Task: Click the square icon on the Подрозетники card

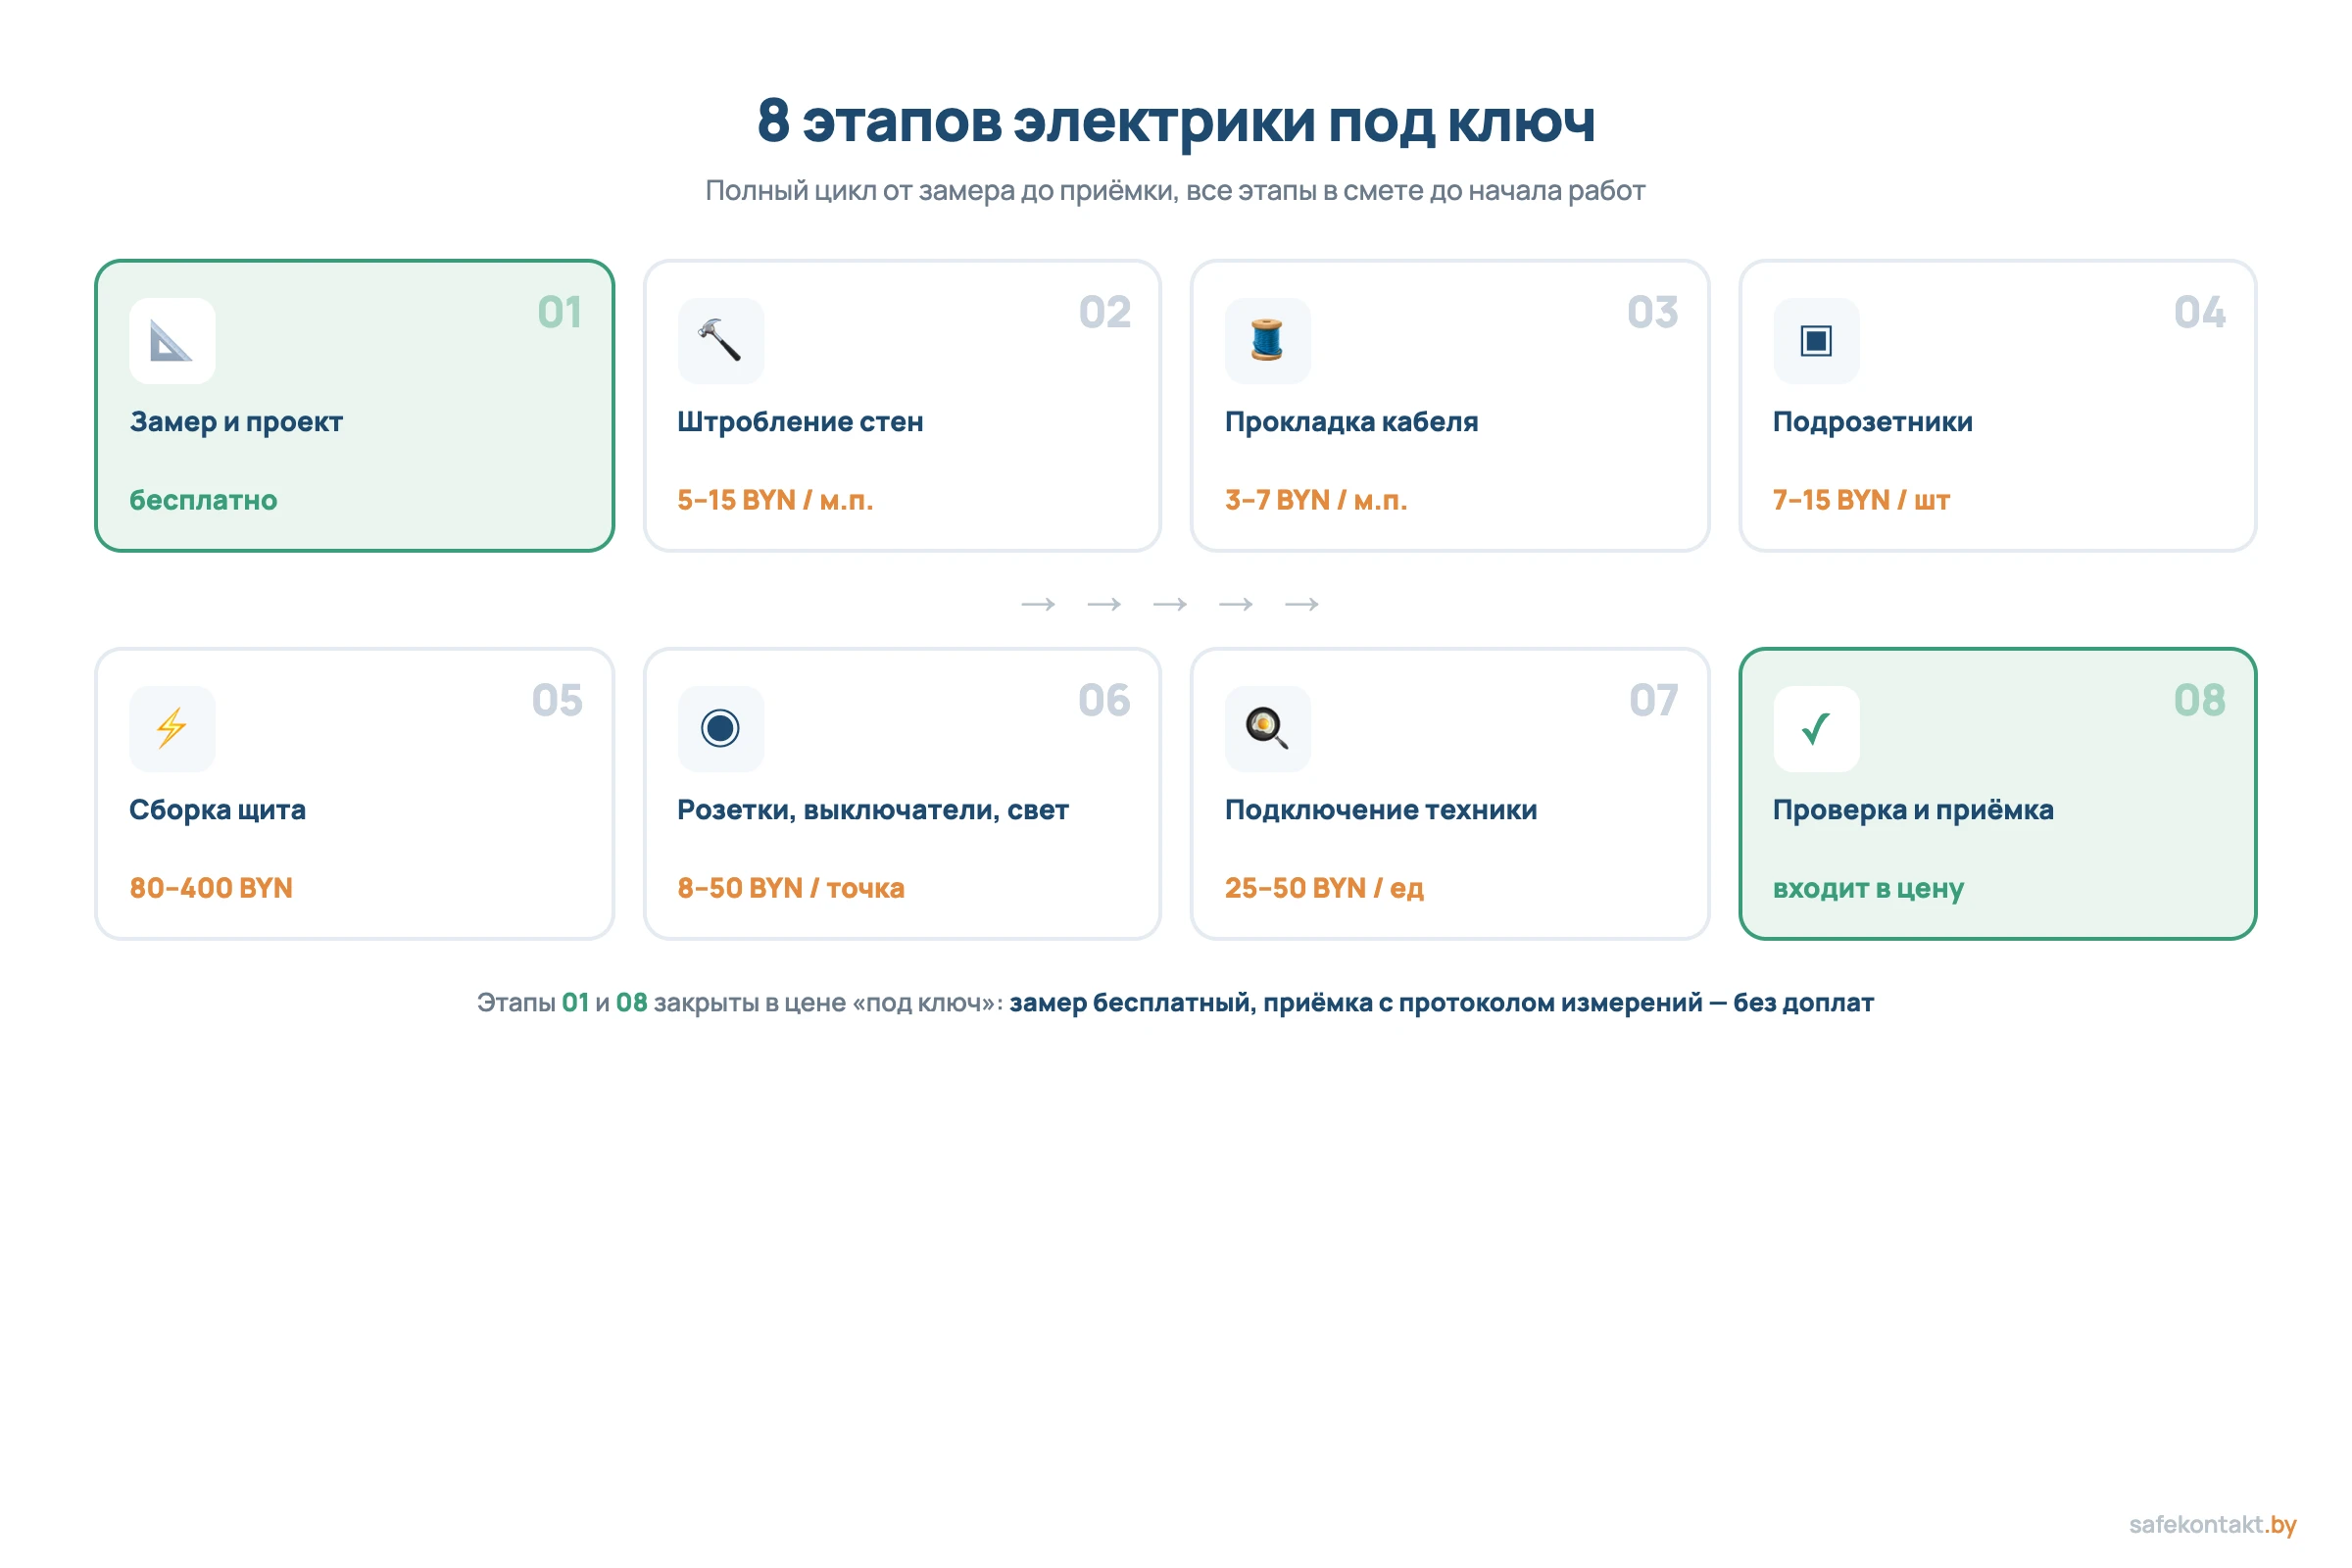Action: click(x=1816, y=340)
